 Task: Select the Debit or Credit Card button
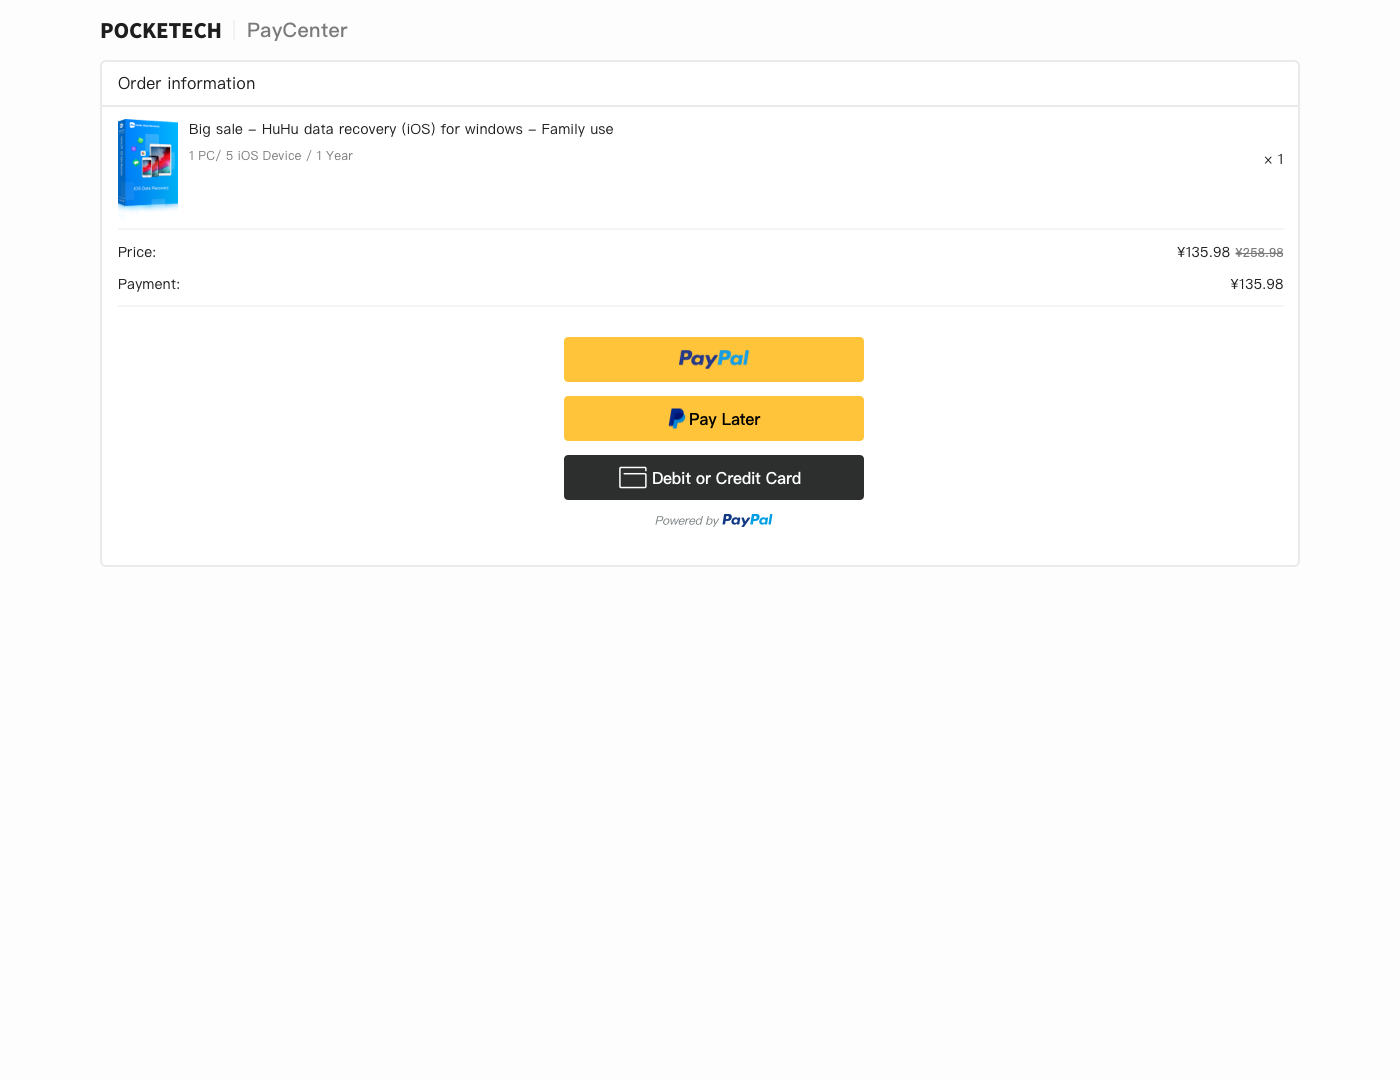click(714, 478)
